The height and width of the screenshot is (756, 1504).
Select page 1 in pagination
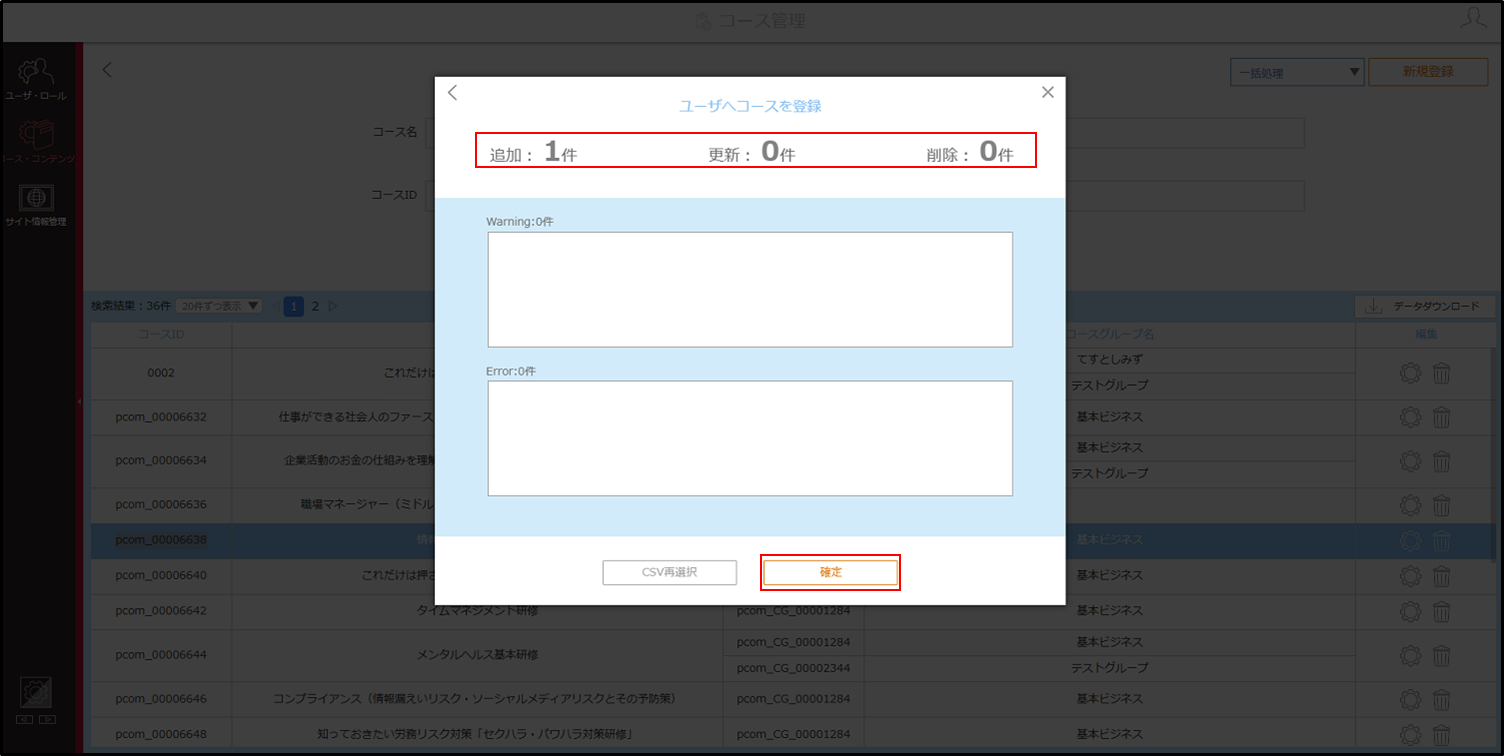(294, 306)
